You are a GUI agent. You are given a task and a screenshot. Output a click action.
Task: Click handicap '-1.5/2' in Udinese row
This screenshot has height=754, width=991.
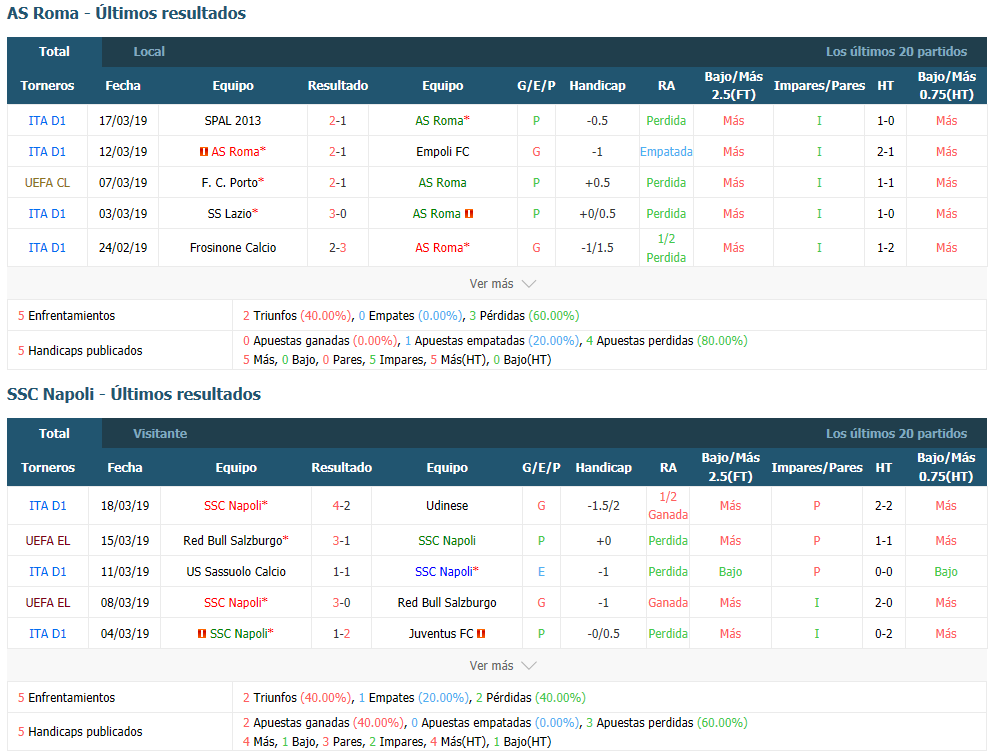604,506
